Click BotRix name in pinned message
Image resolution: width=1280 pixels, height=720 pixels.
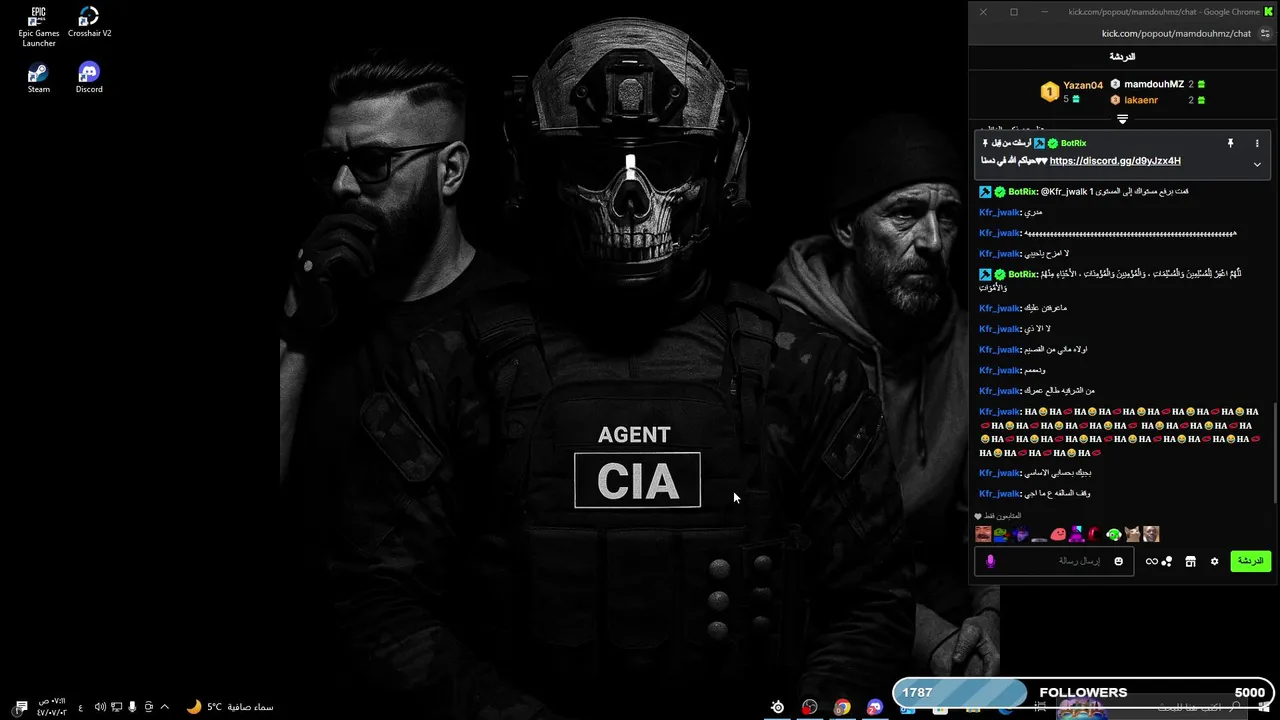(1073, 143)
